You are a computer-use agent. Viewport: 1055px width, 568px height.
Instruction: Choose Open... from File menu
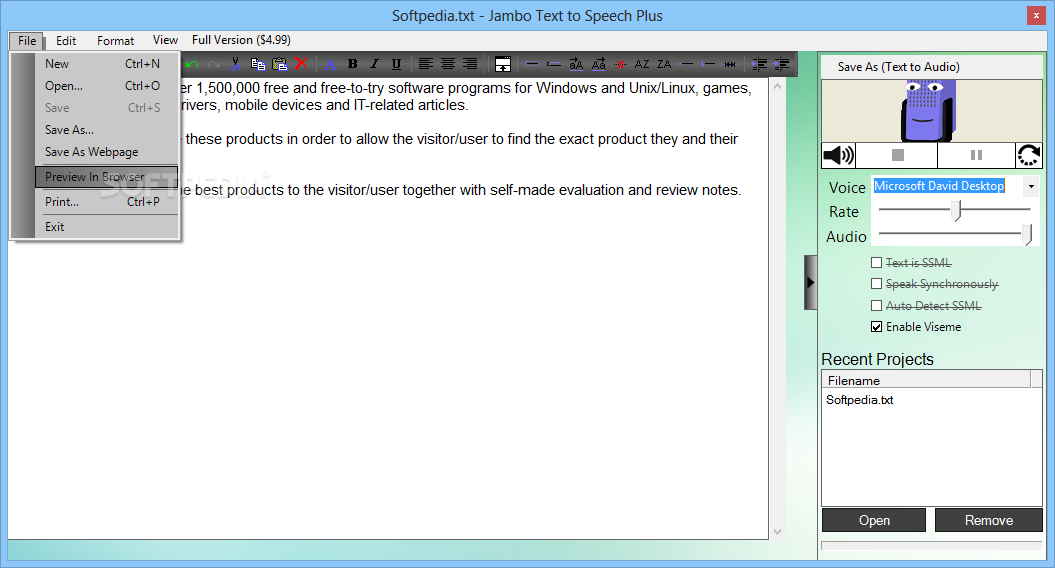coord(107,86)
